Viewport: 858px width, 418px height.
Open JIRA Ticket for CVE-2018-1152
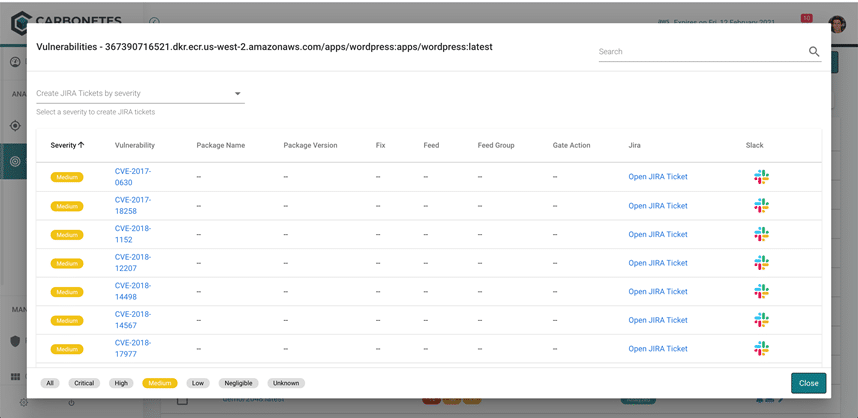(658, 234)
